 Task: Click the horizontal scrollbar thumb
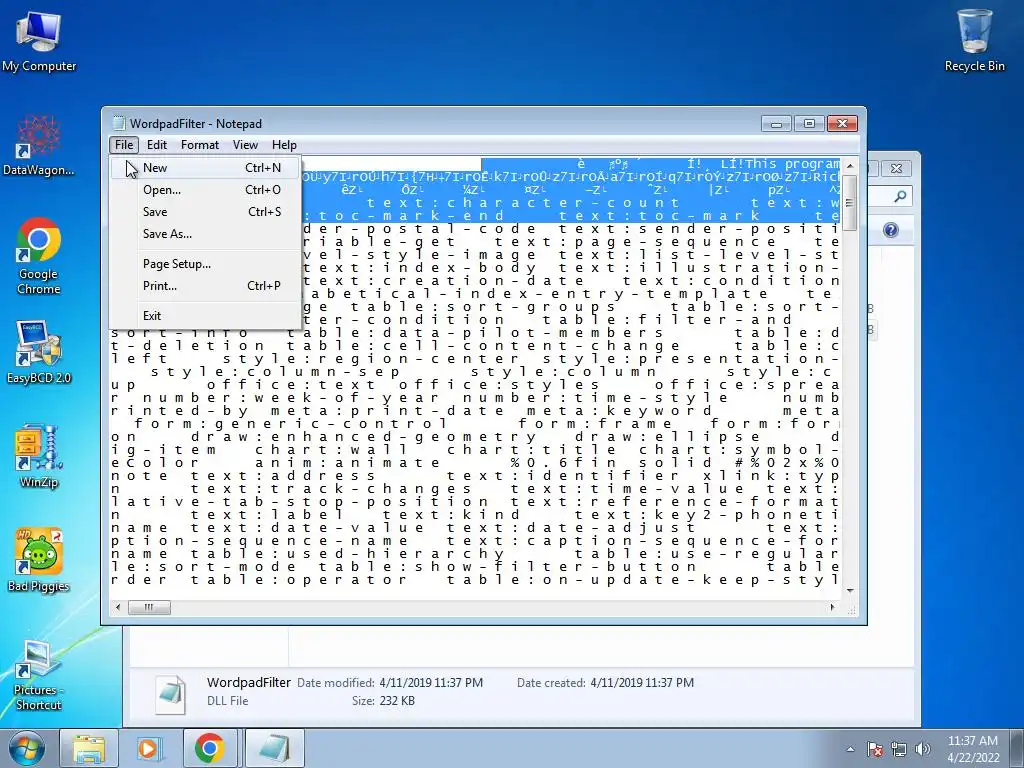(149, 607)
